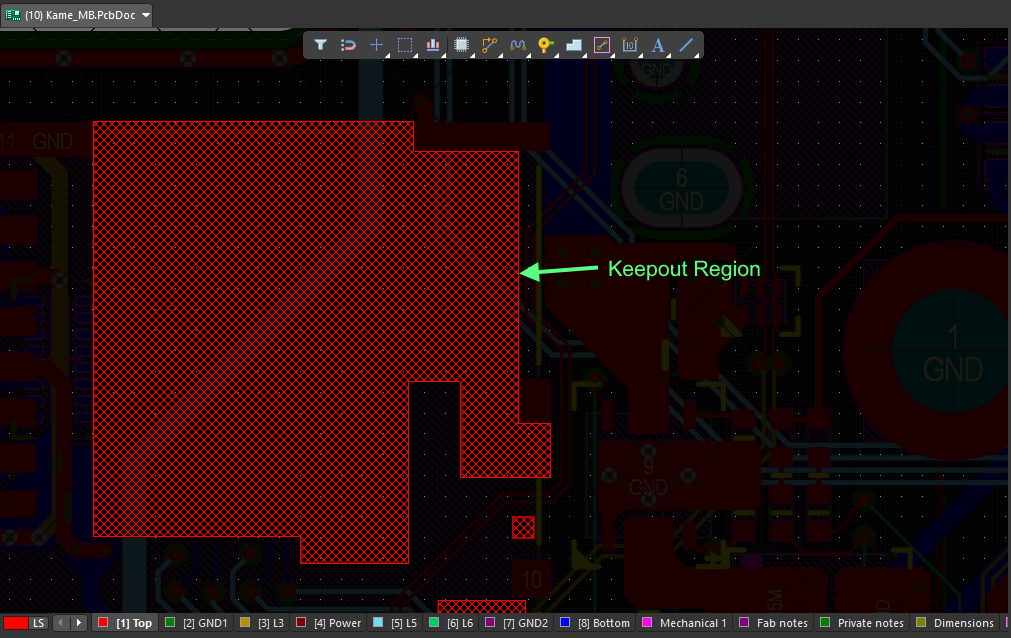
Task: Choose the dashed rectangle selection tool
Action: point(405,45)
